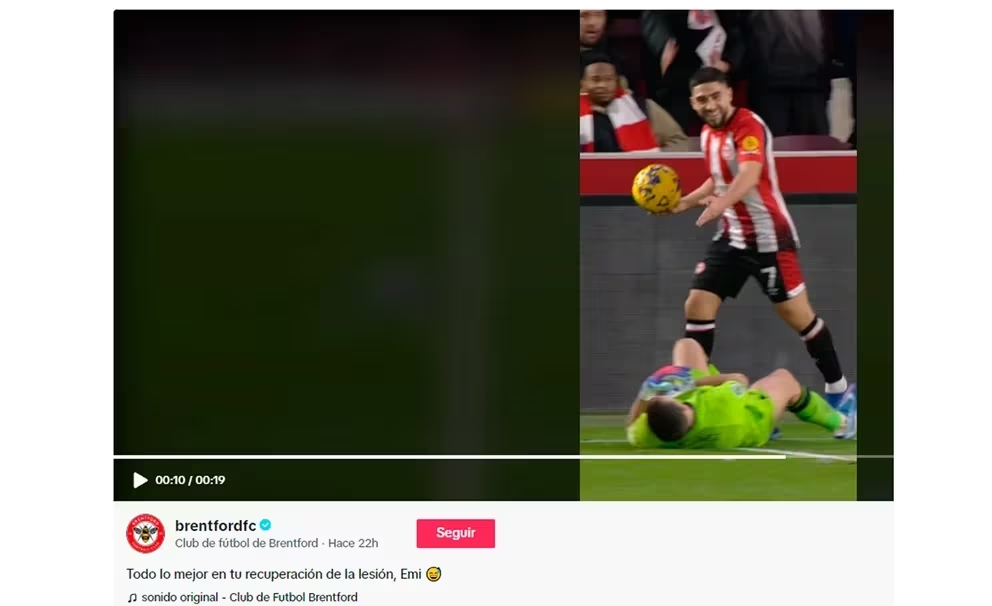Click the 00:10 / 00:19 time display
This screenshot has height=606, width=992.
pyautogui.click(x=190, y=480)
